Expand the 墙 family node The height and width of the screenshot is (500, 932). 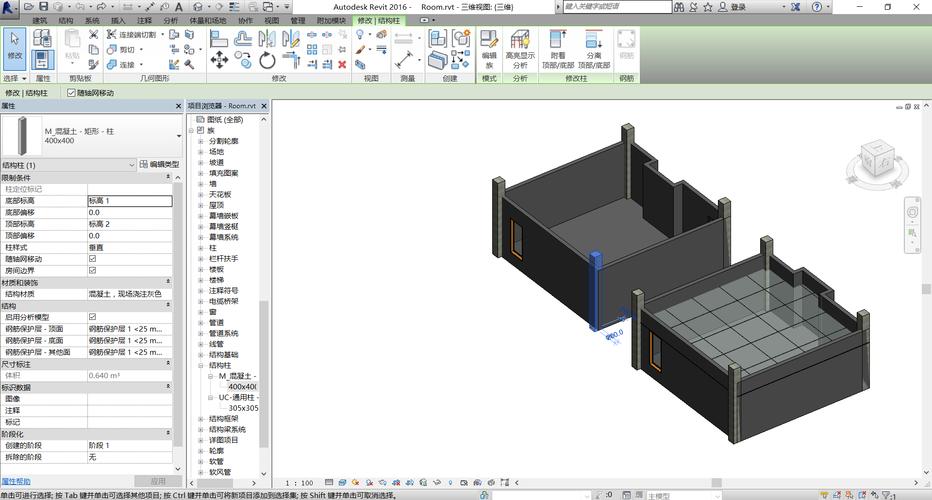pos(200,184)
